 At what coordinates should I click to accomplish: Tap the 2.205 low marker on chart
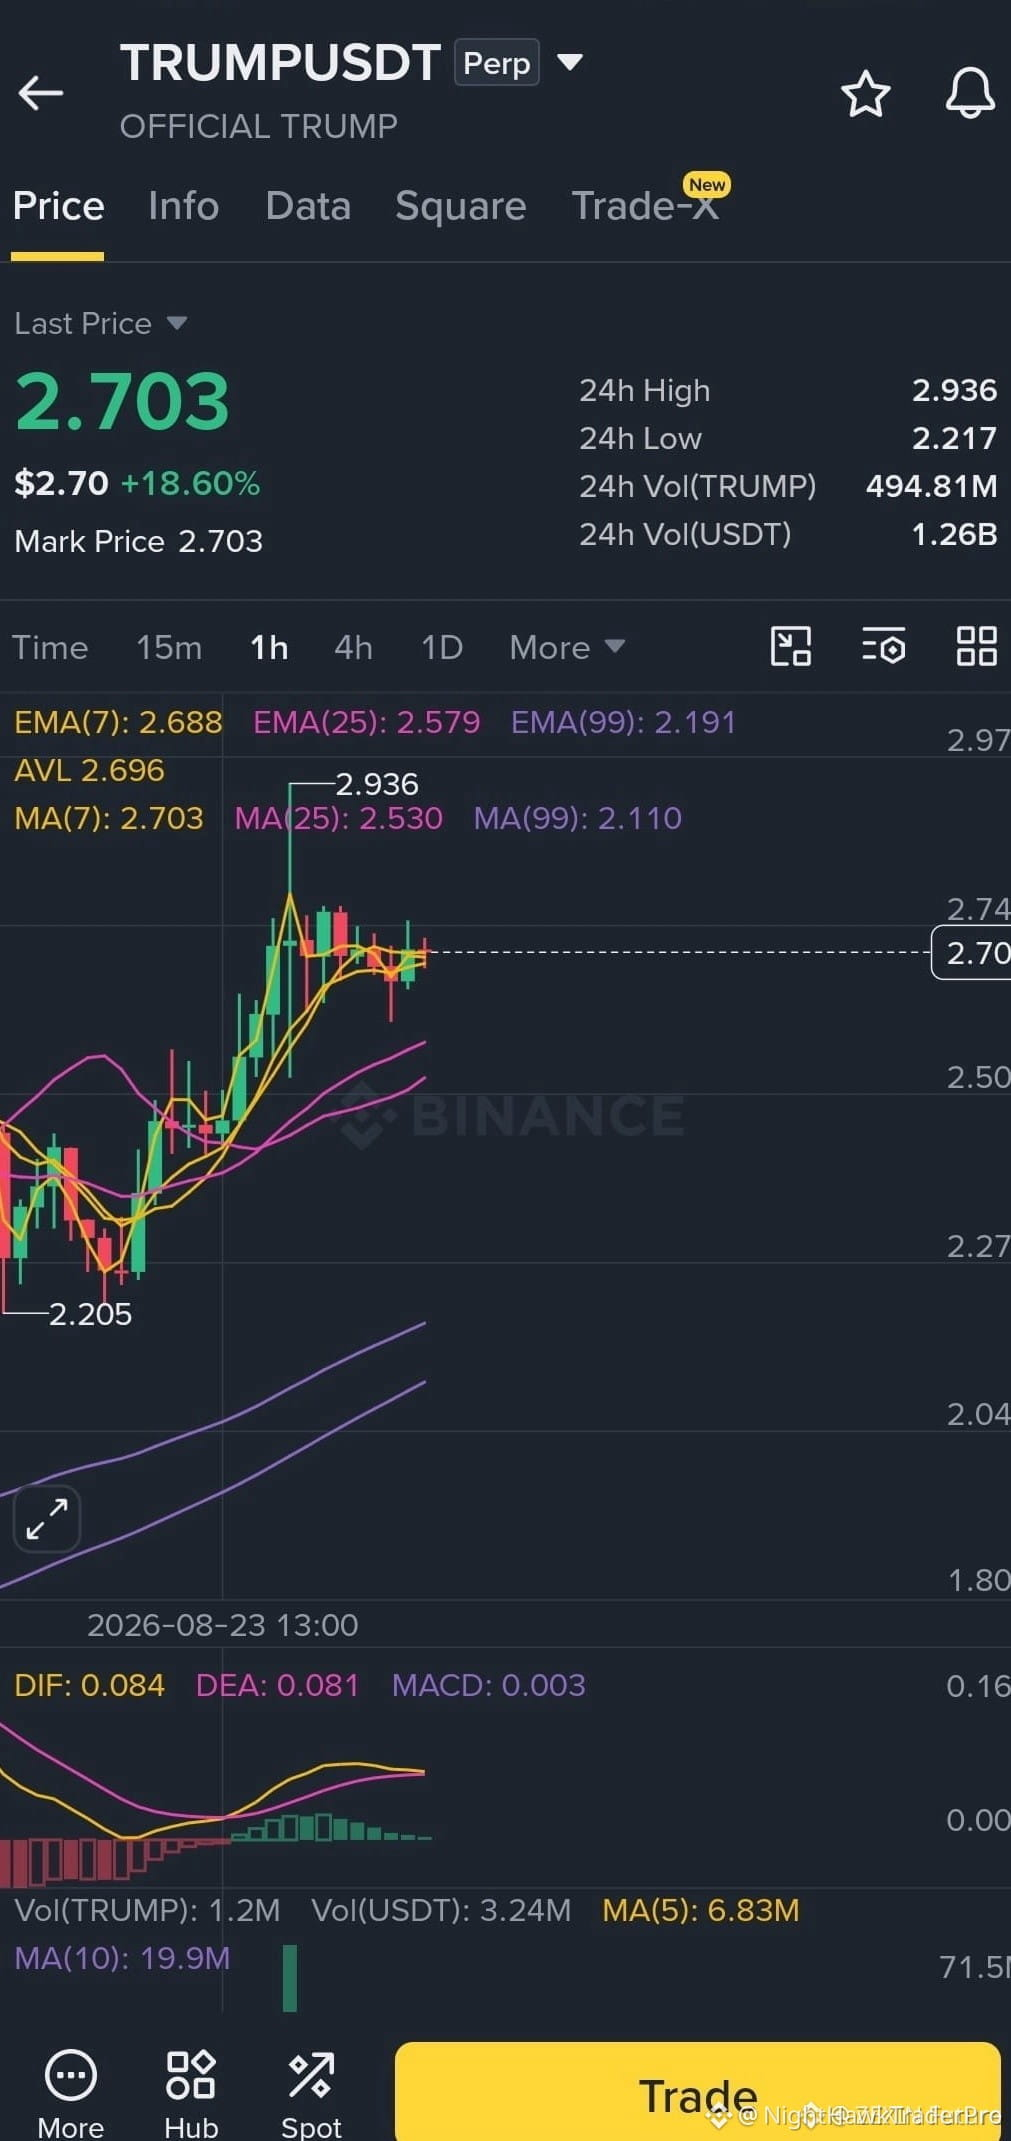tap(90, 1314)
